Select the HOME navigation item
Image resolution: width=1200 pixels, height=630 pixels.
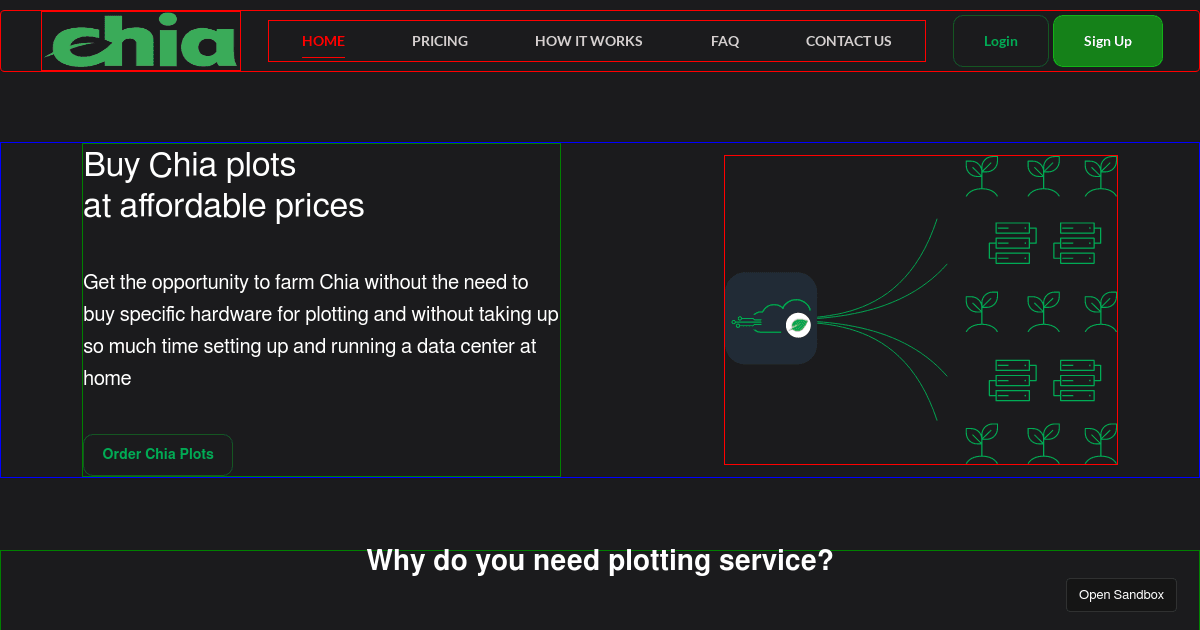pos(323,41)
